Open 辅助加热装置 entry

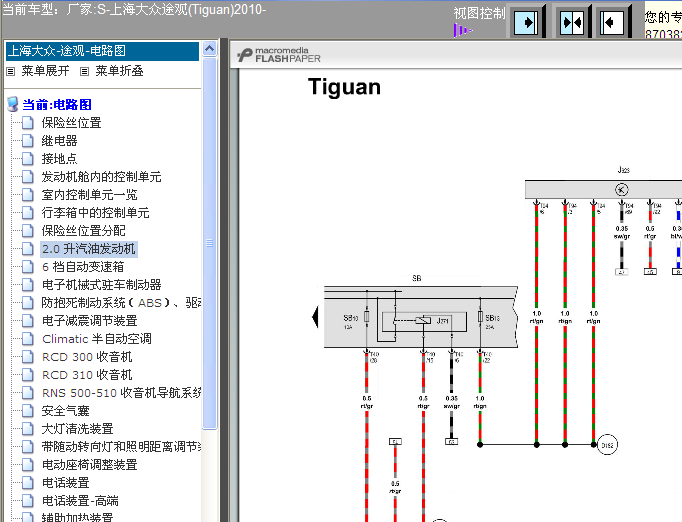coord(77,517)
